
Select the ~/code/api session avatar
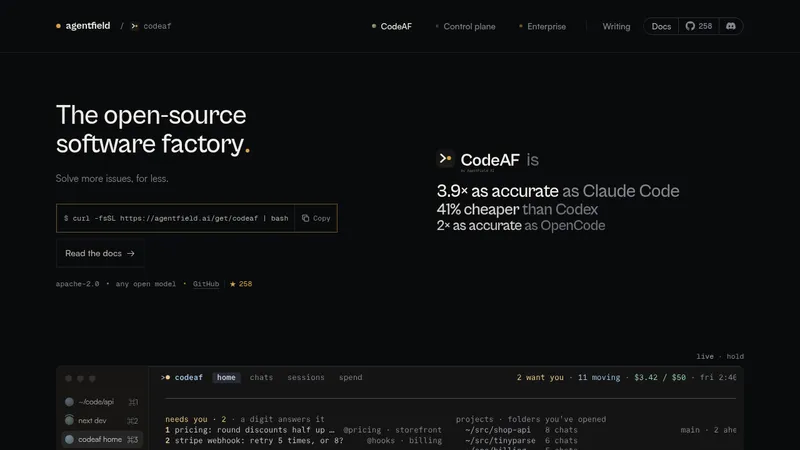click(x=69, y=402)
